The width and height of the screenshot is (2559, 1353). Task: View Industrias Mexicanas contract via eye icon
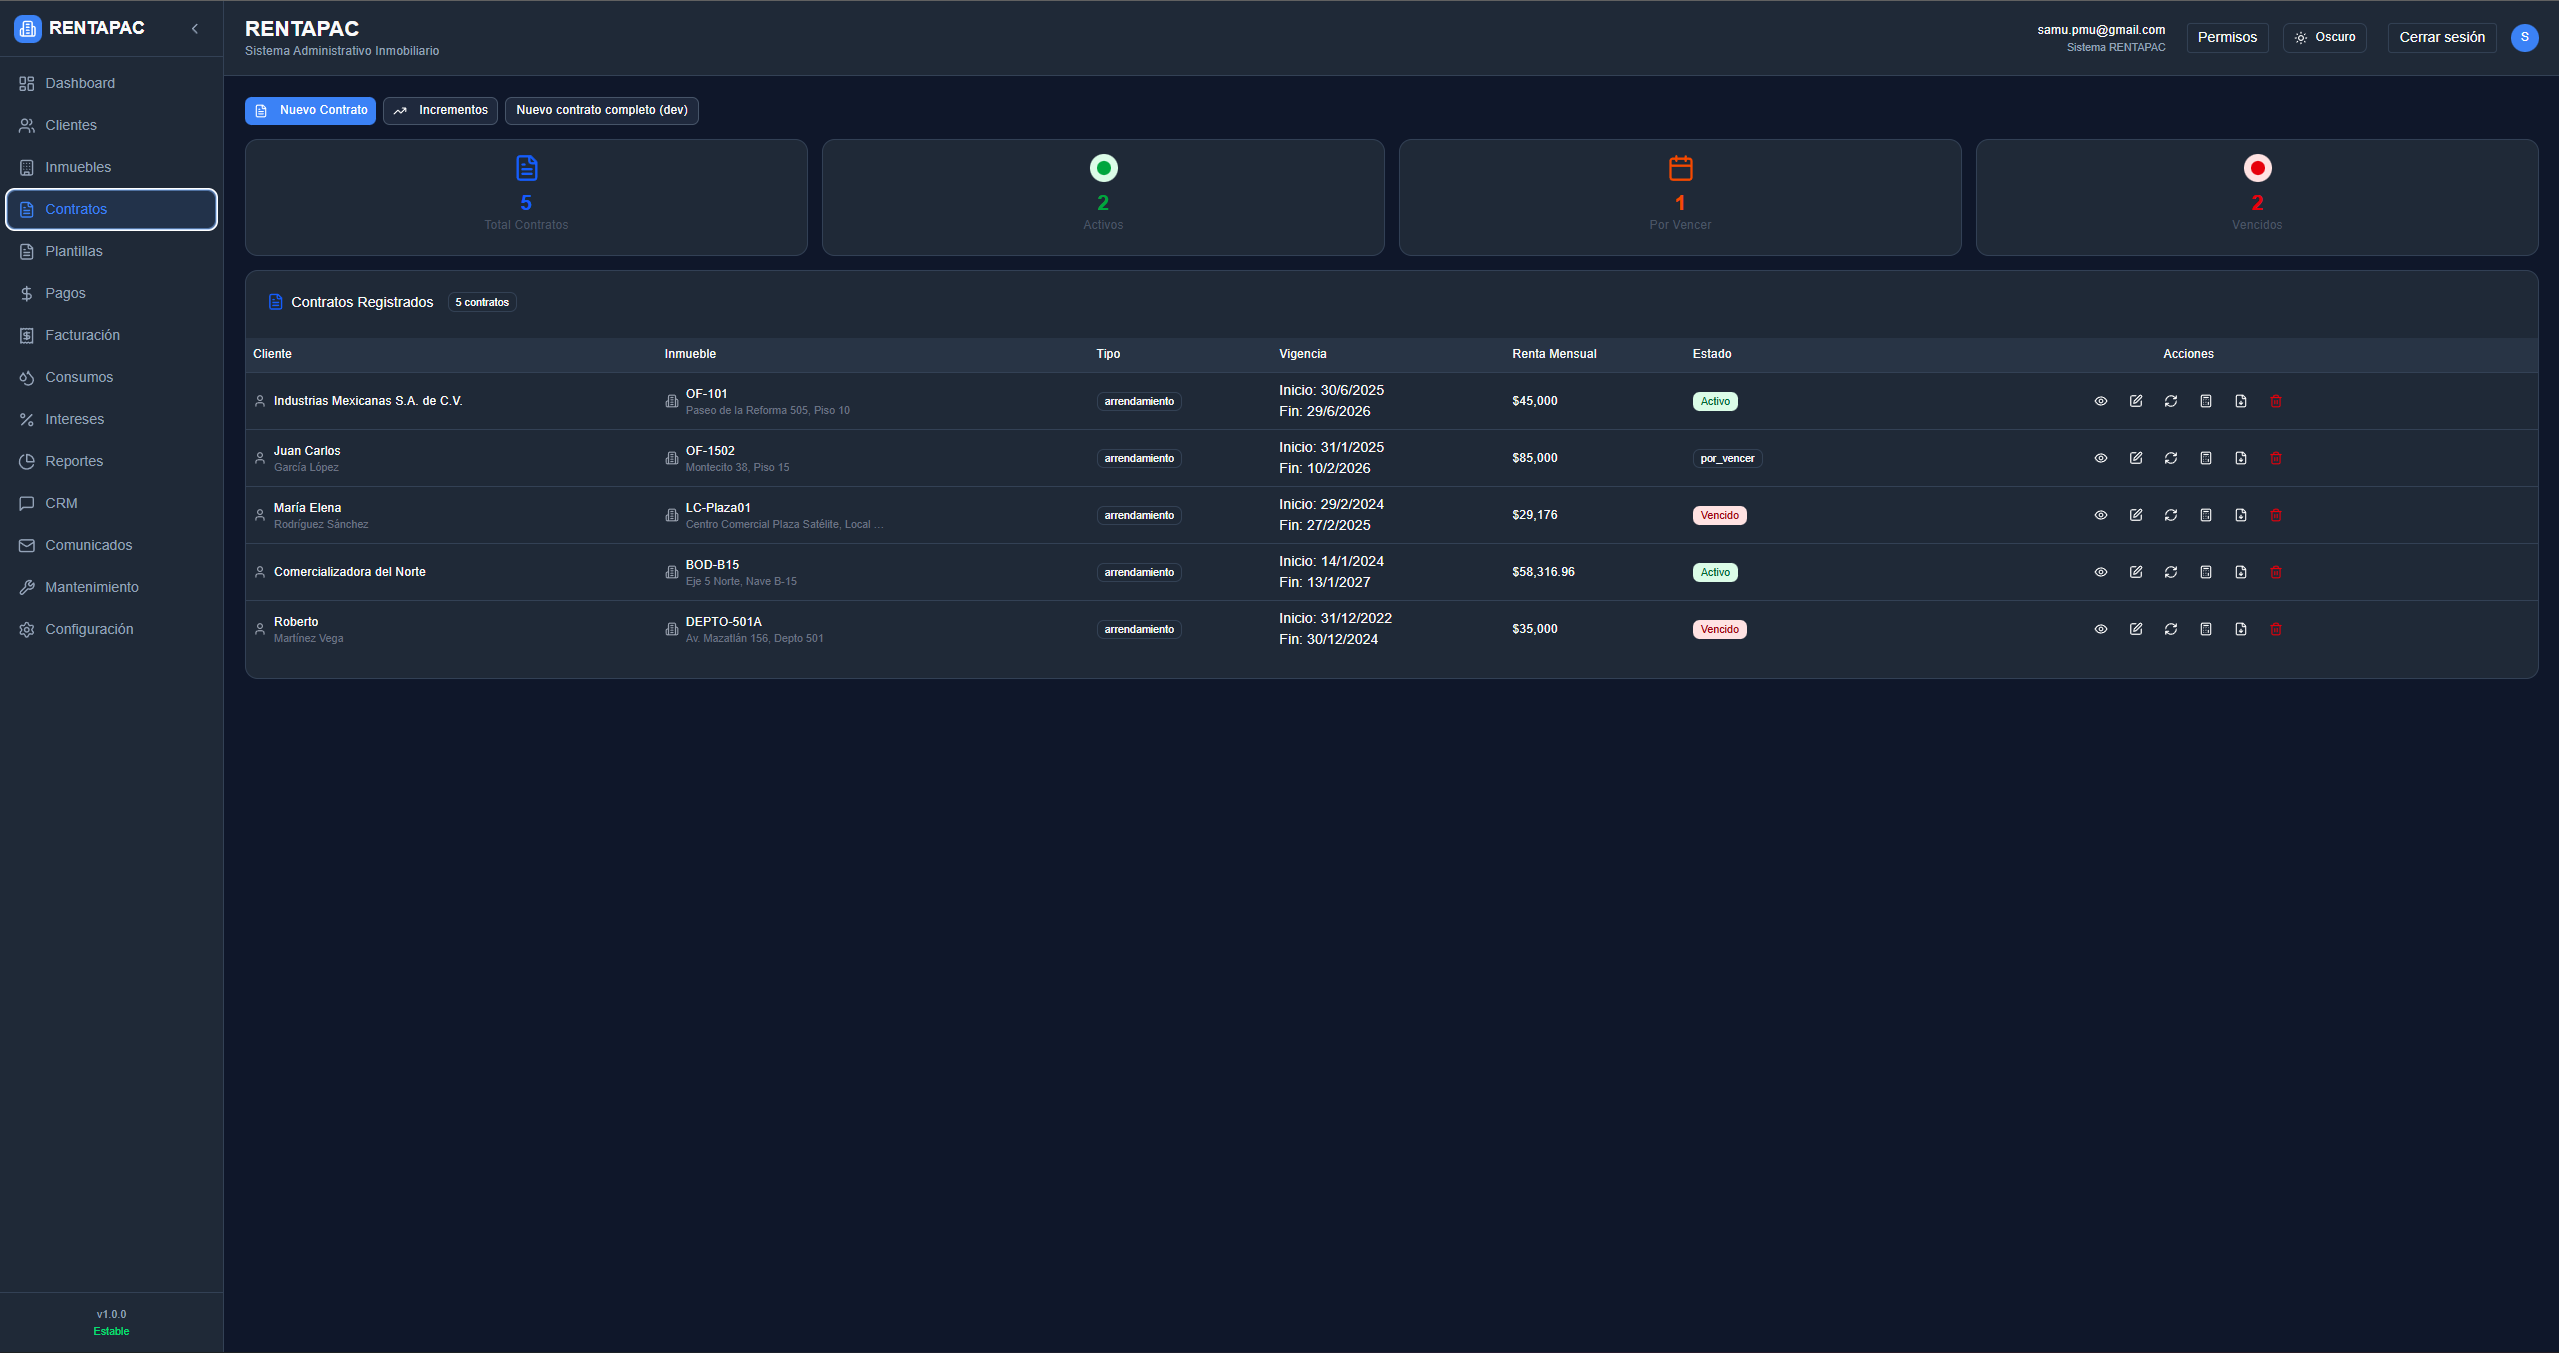[2100, 401]
